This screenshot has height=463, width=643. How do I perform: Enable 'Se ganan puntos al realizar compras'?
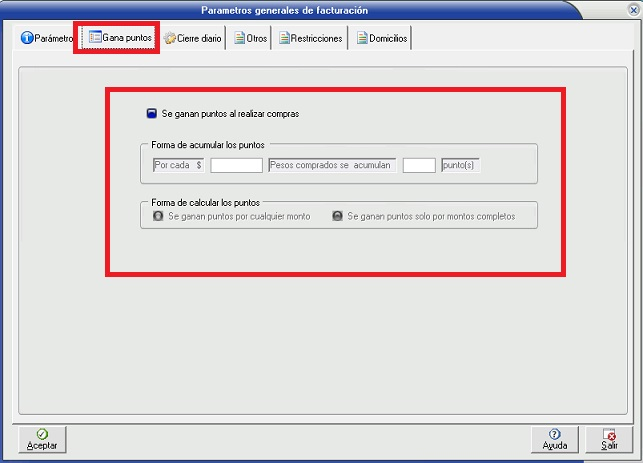pyautogui.click(x=151, y=114)
